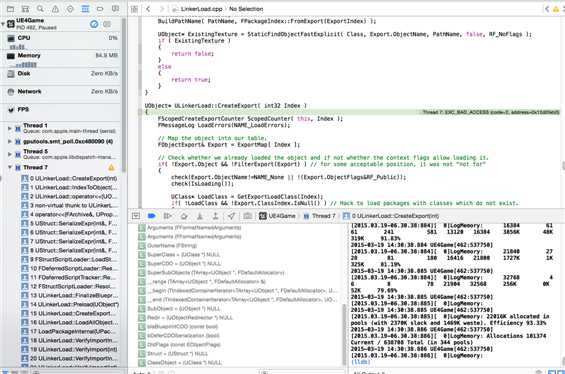Click the blue gauge icon beside UE4Game
The height and width of the screenshot is (374, 565).
pyautogui.click(x=94, y=24)
